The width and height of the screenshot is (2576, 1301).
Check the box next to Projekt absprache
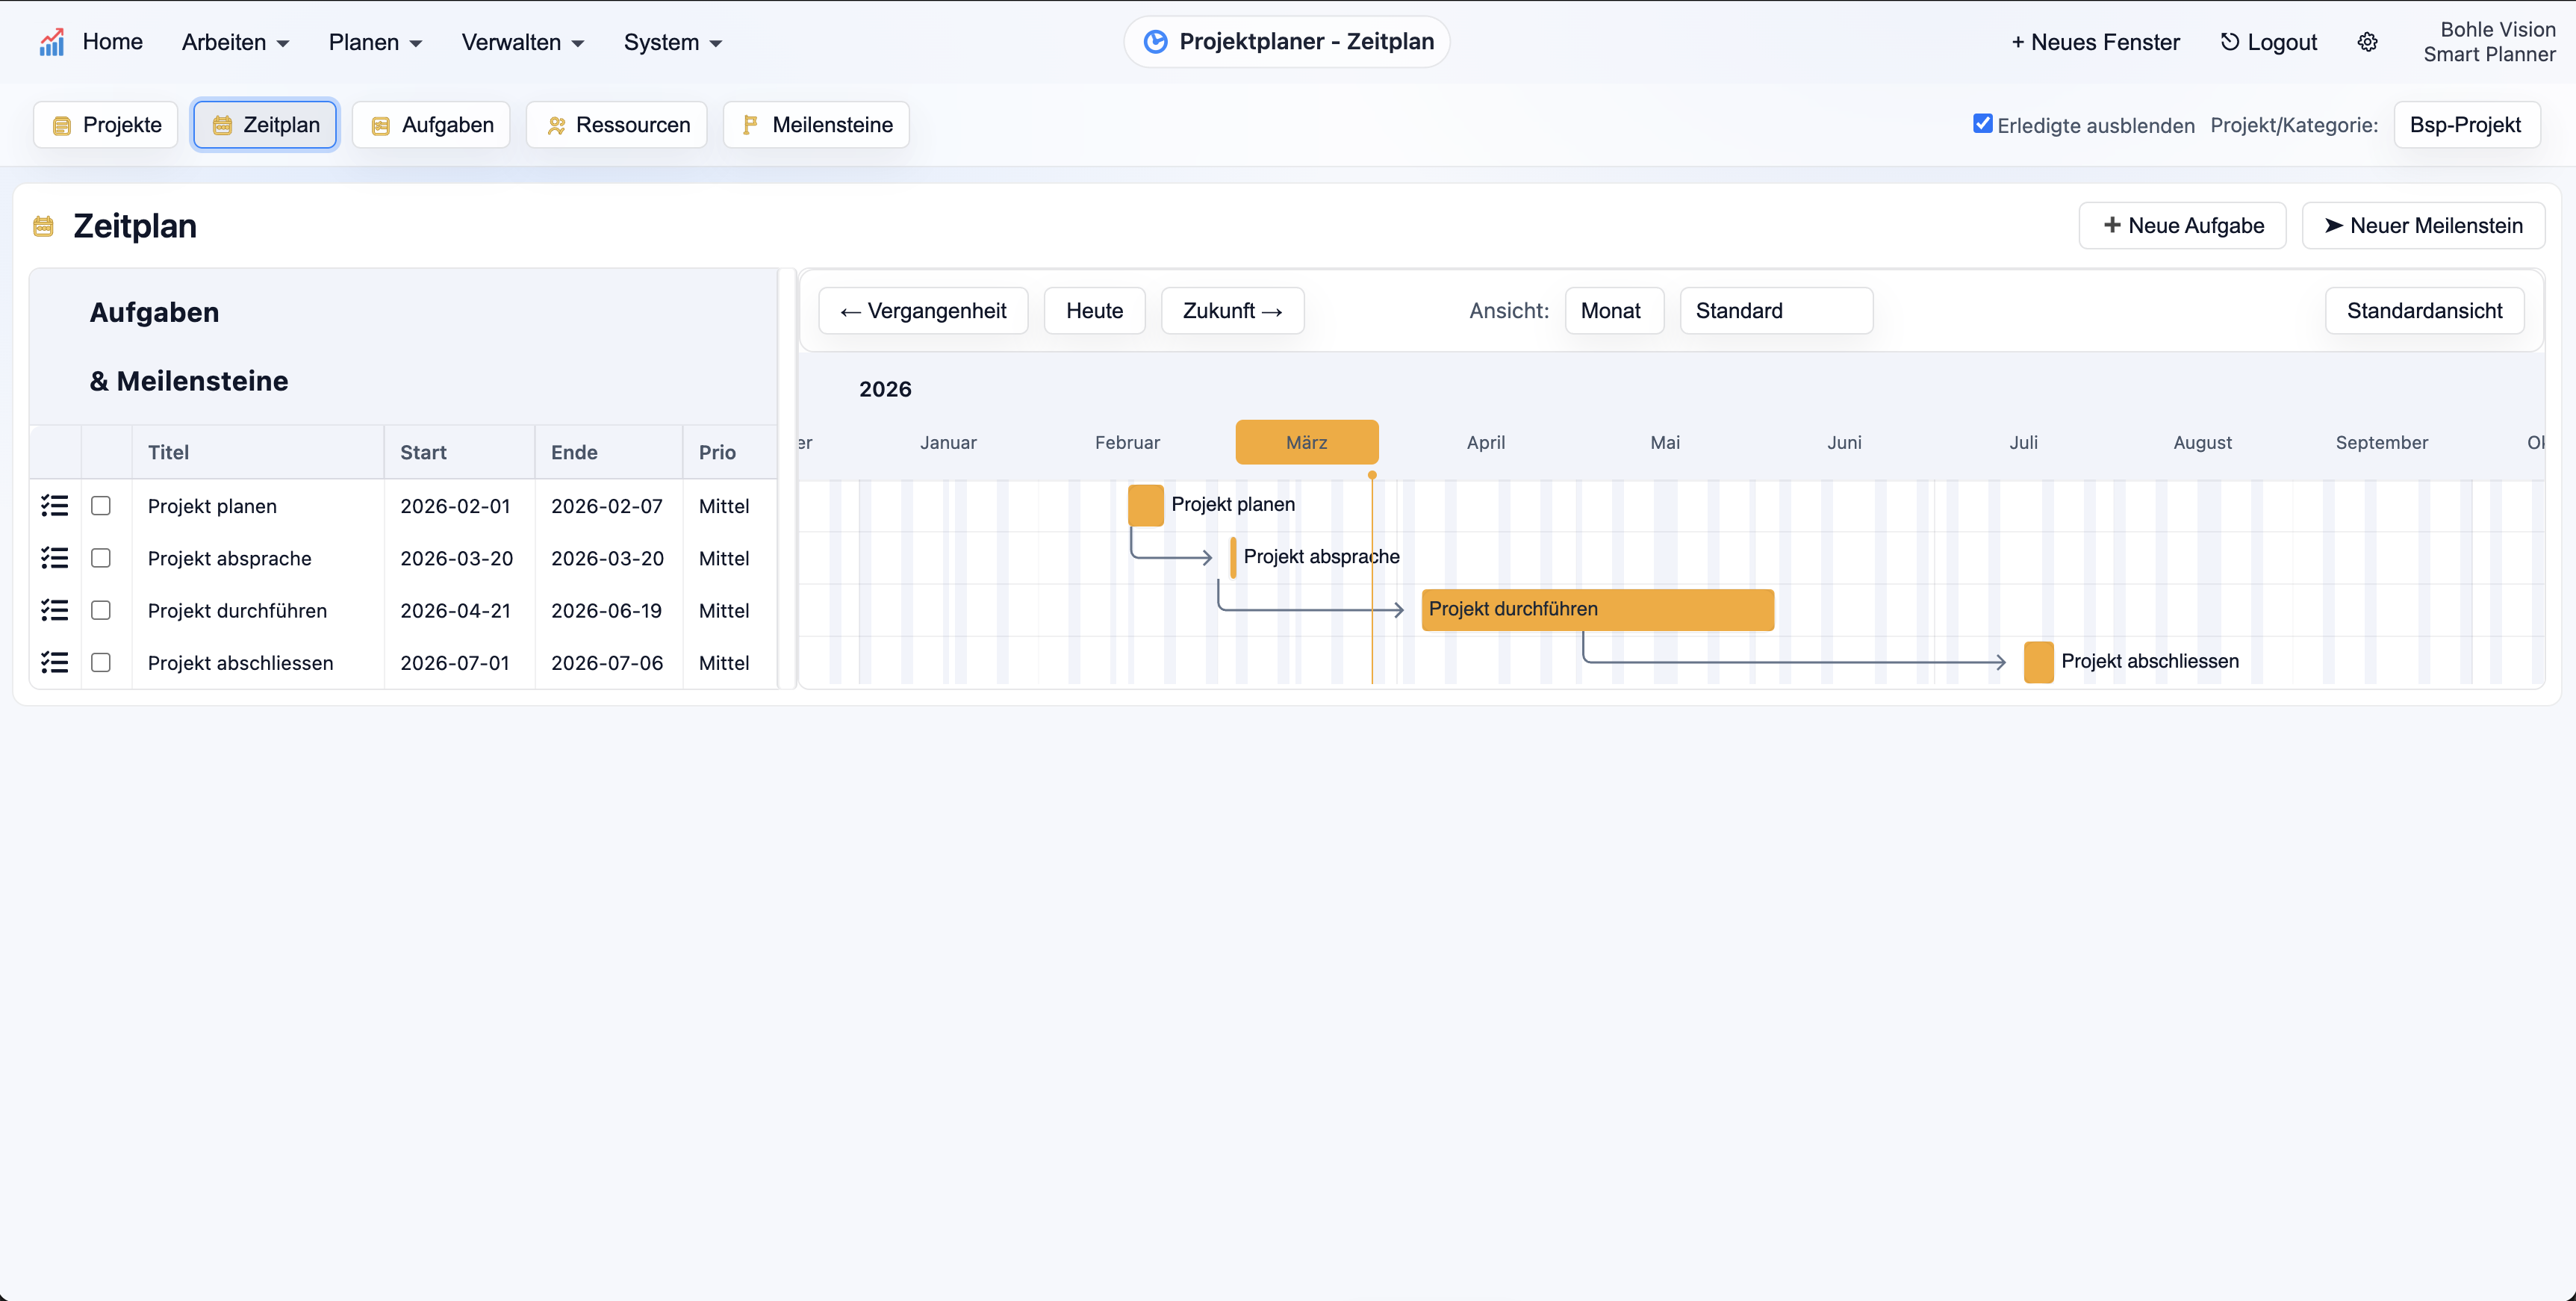point(101,558)
